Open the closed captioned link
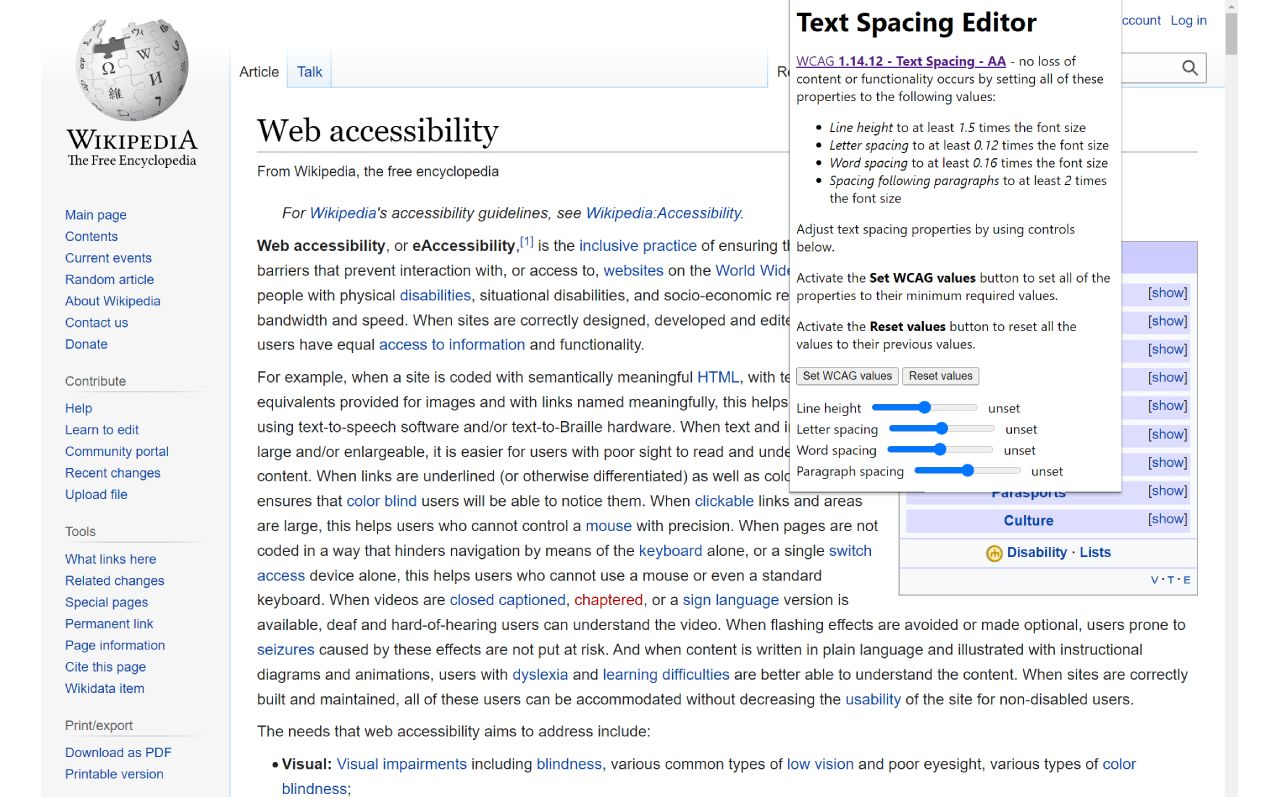The width and height of the screenshot is (1280, 800). pyautogui.click(x=508, y=600)
